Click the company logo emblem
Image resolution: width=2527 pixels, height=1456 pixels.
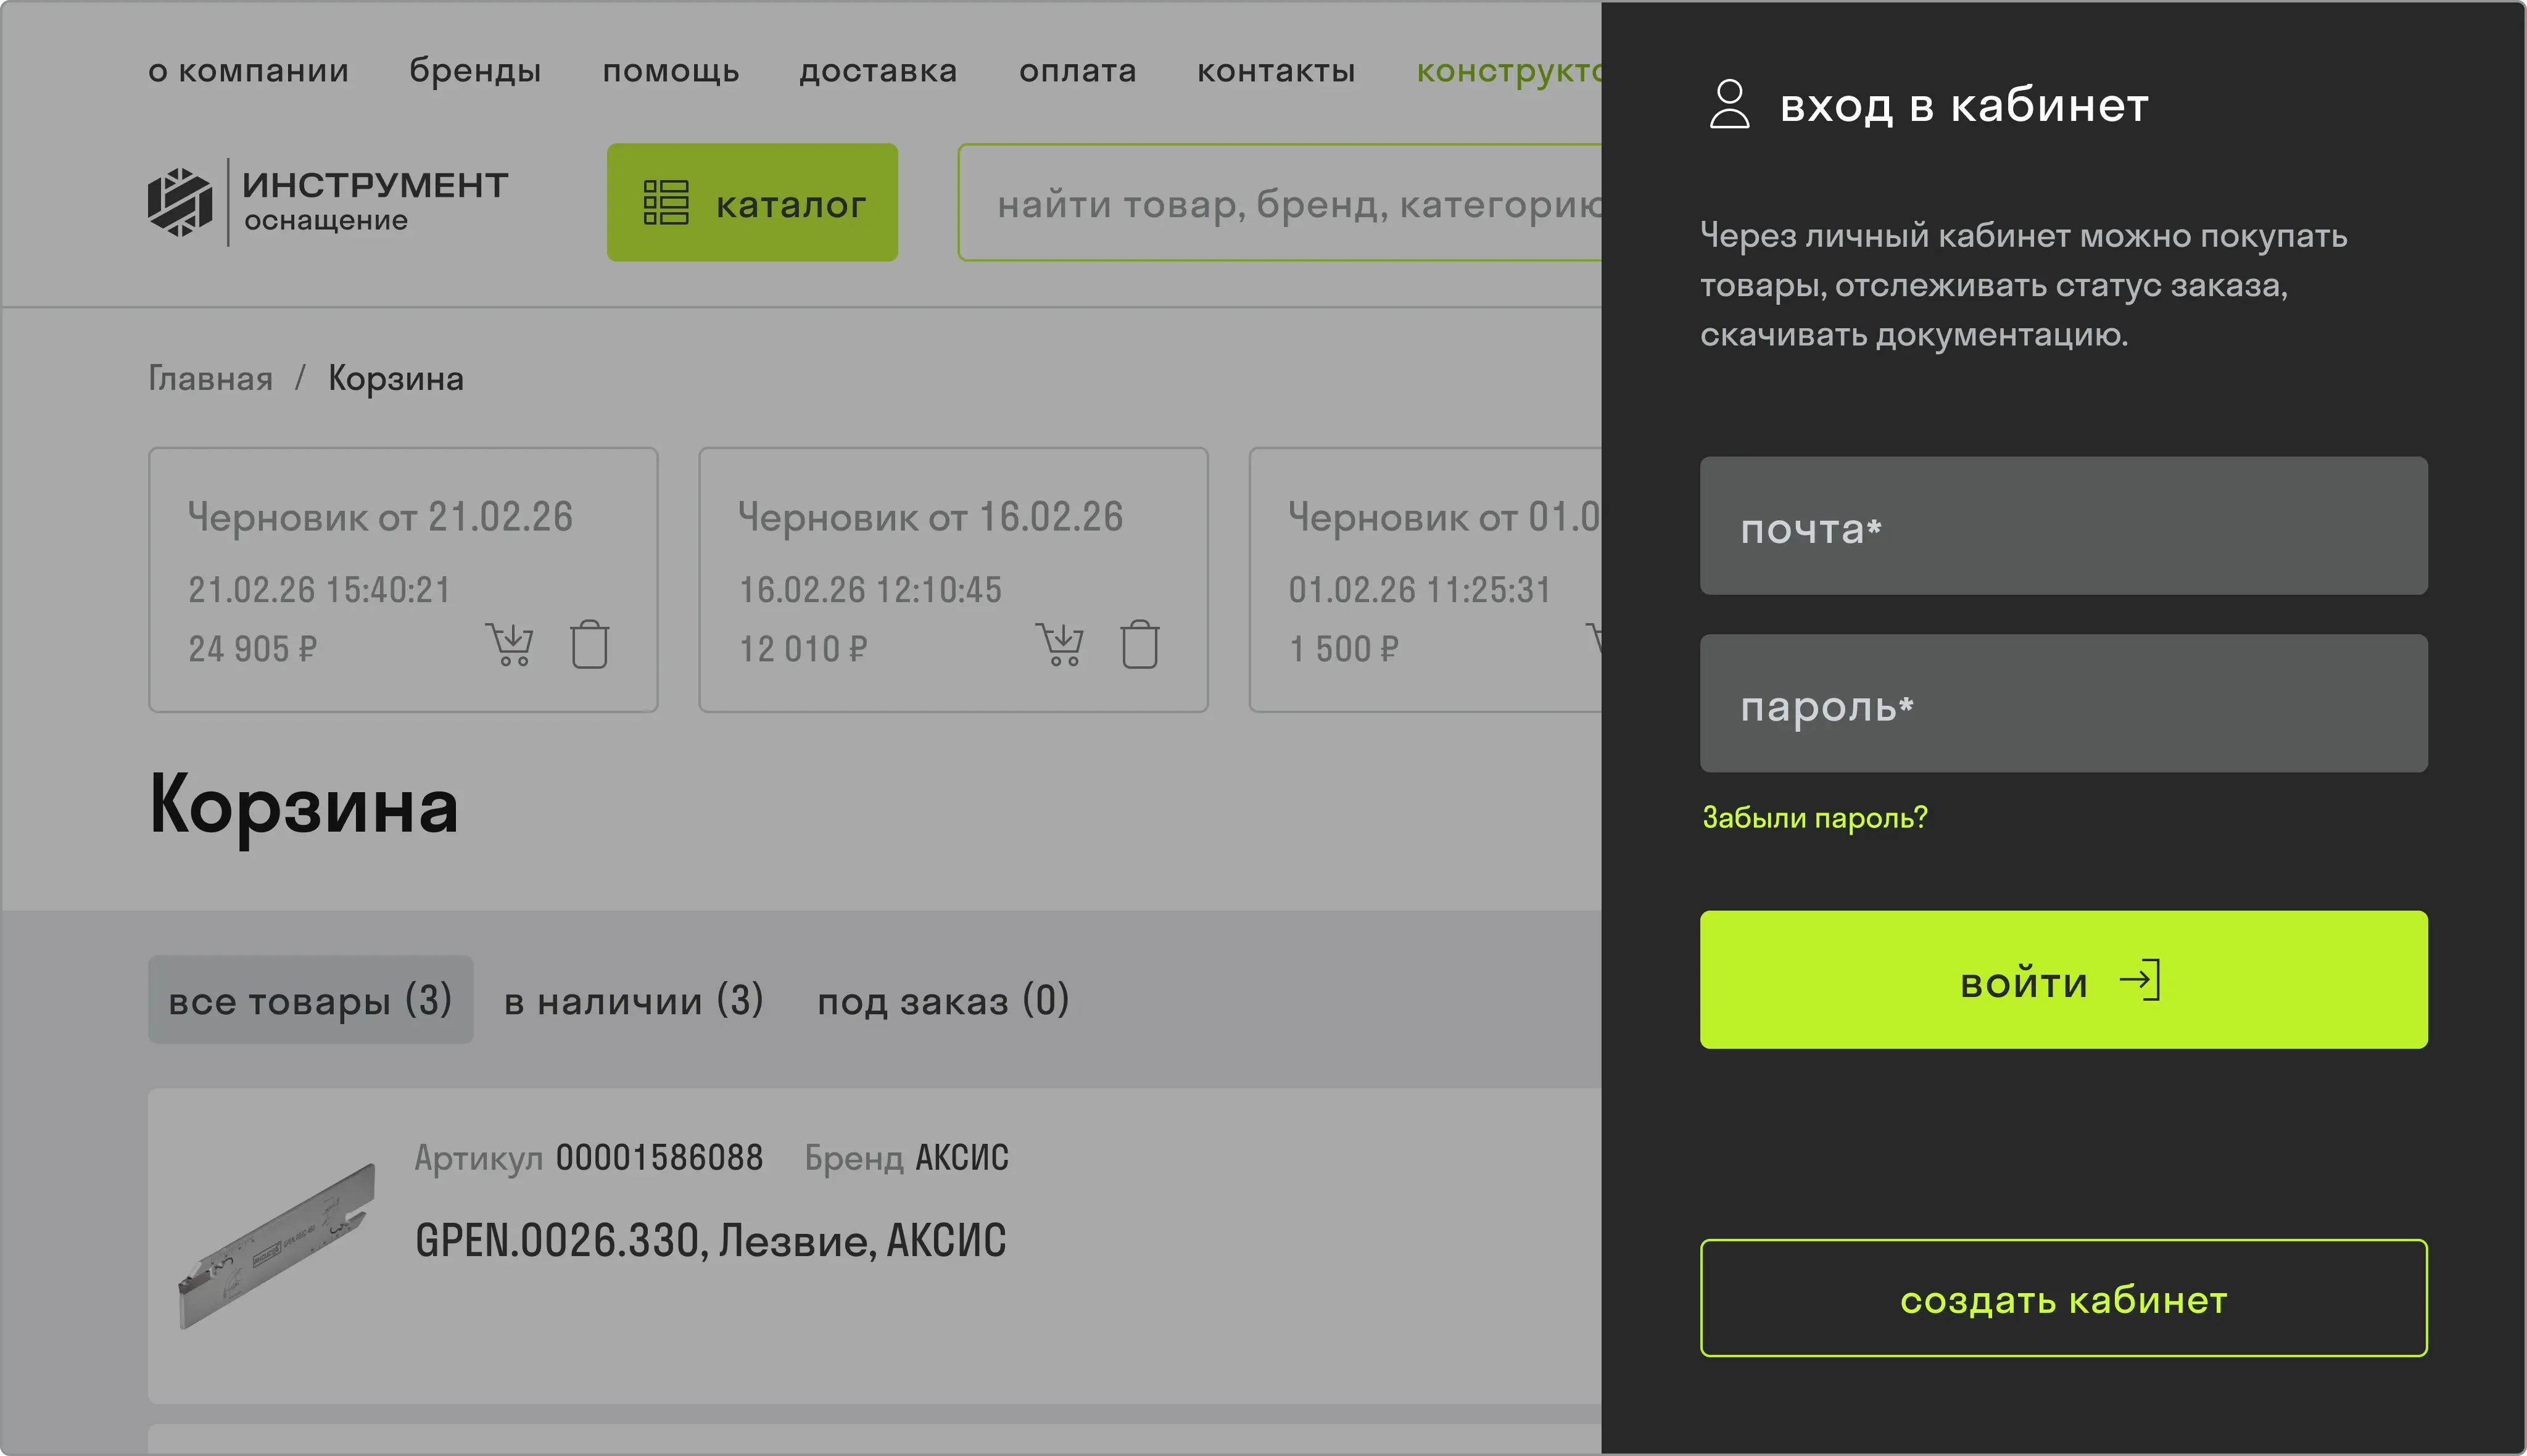[180, 202]
